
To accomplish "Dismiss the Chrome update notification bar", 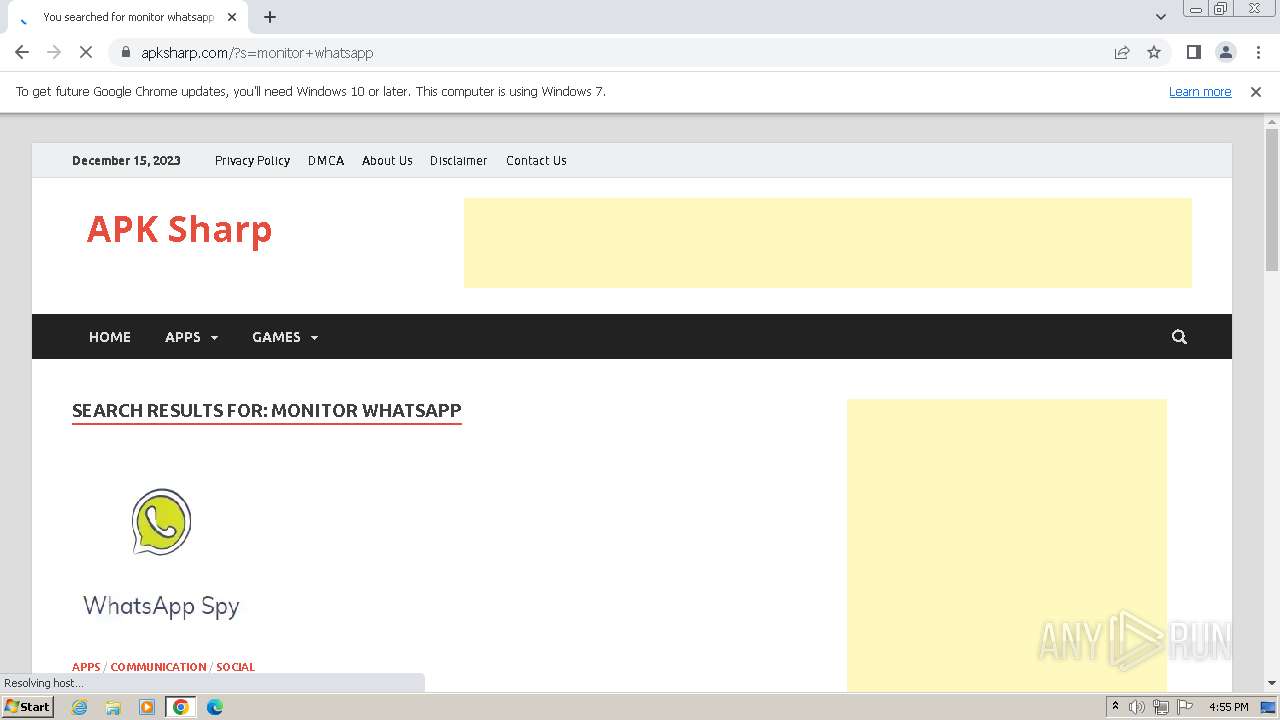I will click(1256, 91).
